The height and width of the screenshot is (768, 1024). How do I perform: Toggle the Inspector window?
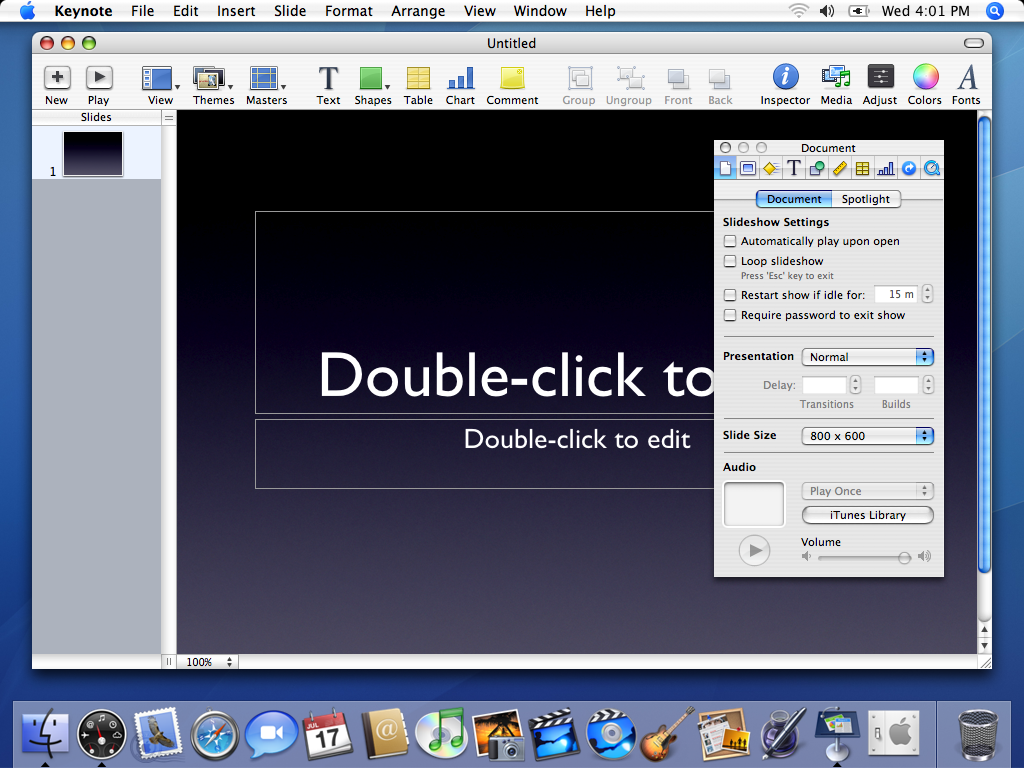click(x=785, y=85)
